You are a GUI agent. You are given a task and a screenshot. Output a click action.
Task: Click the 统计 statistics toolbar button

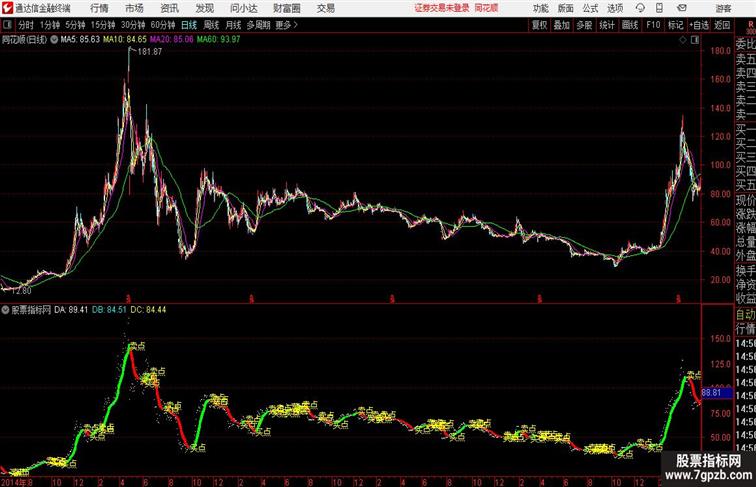pyautogui.click(x=607, y=25)
